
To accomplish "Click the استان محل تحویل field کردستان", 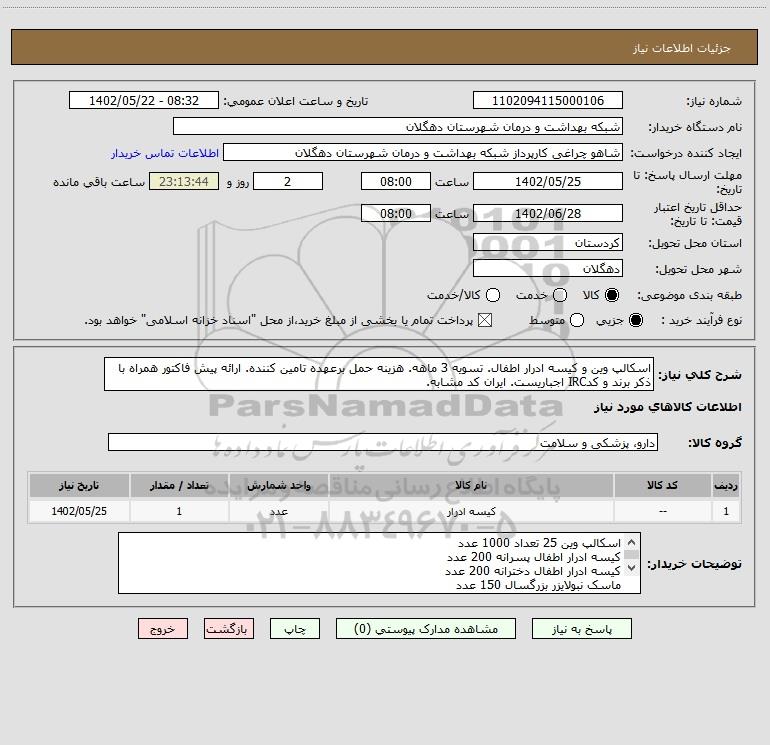I will click(x=548, y=242).
